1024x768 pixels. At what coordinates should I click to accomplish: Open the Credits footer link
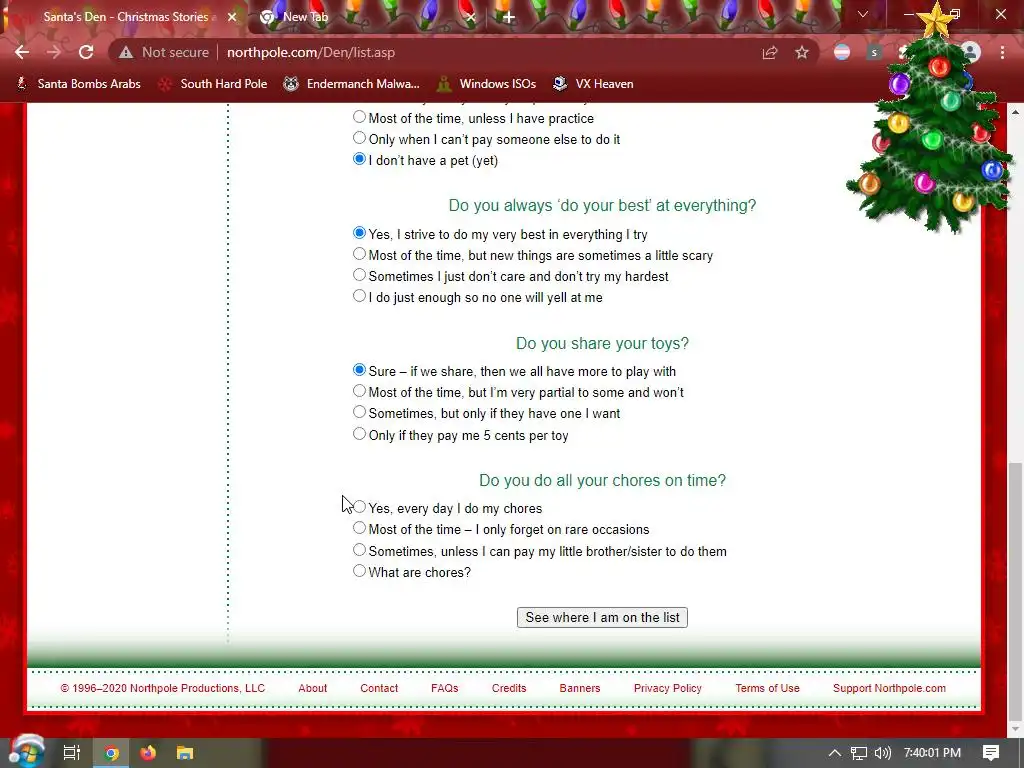509,688
